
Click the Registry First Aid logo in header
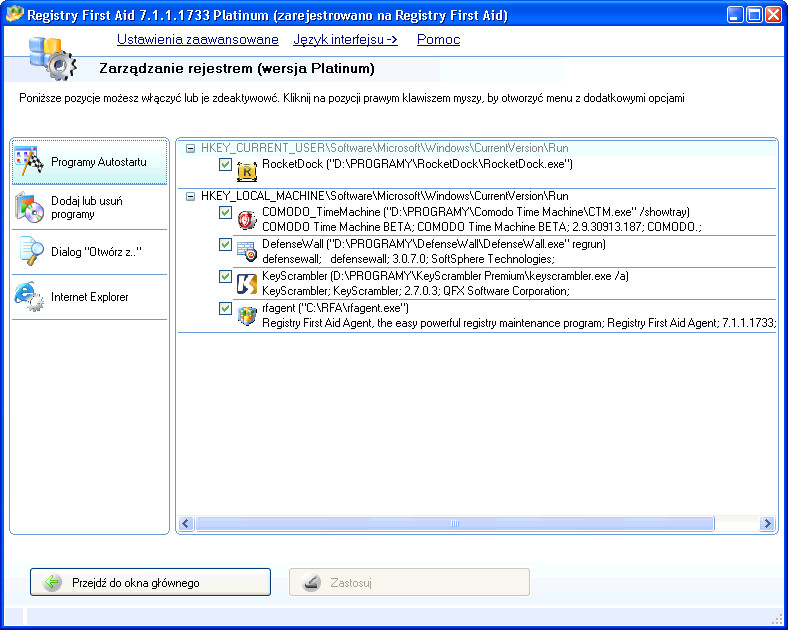point(53,58)
